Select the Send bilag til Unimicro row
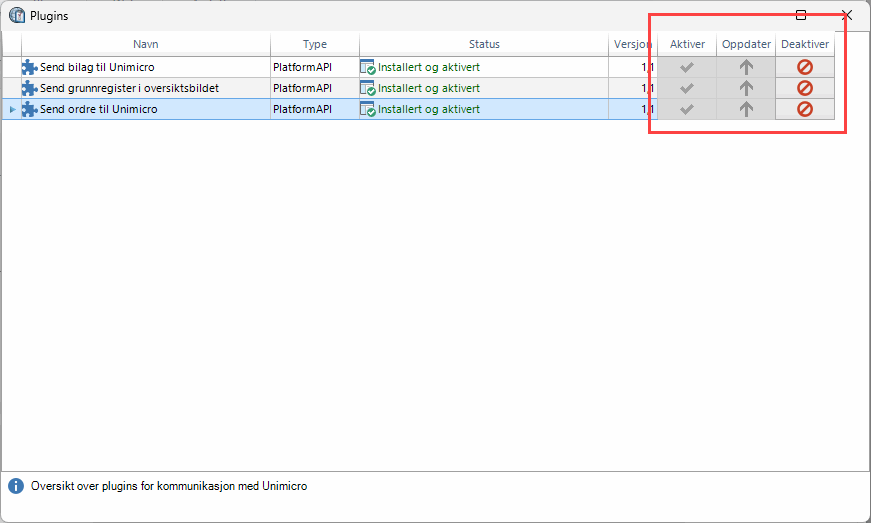This screenshot has height=523, width=871. click(x=97, y=68)
